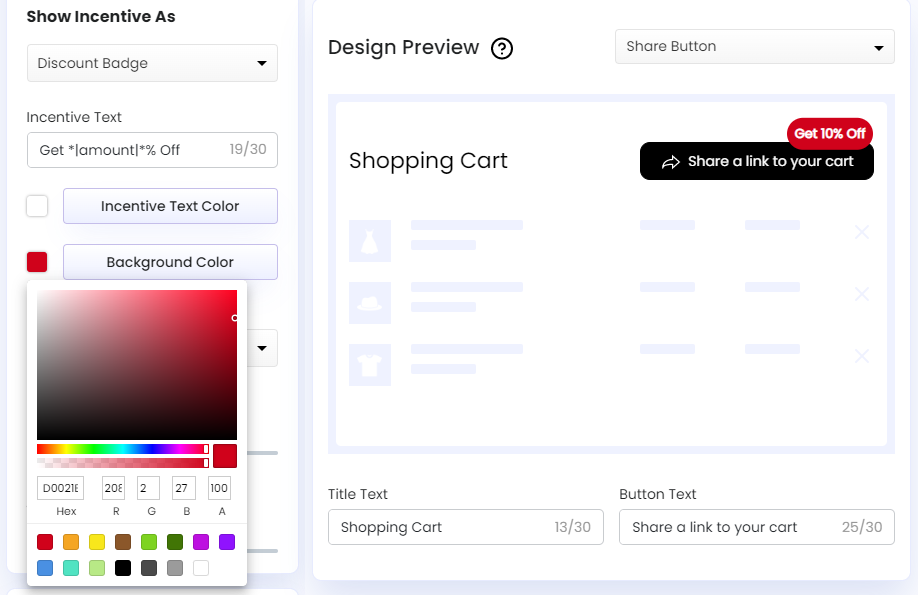The height and width of the screenshot is (595, 918).
Task: Click the X next to the second cart row
Action: click(862, 294)
